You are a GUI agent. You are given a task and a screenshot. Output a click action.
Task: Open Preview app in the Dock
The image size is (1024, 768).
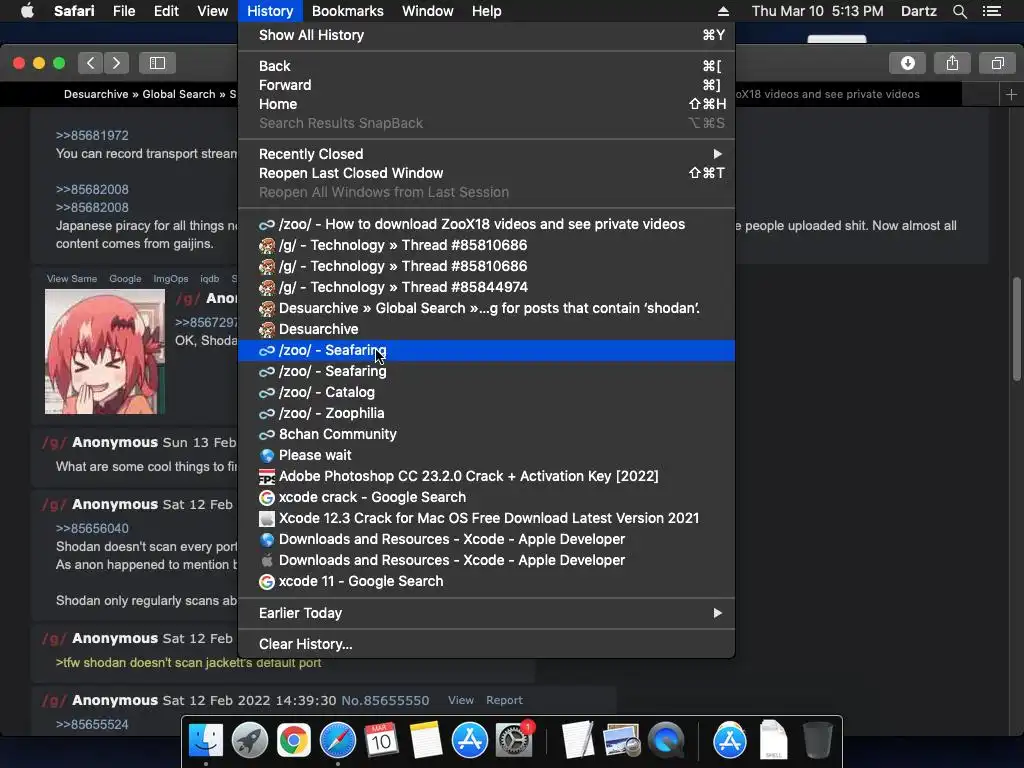pyautogui.click(x=621, y=741)
